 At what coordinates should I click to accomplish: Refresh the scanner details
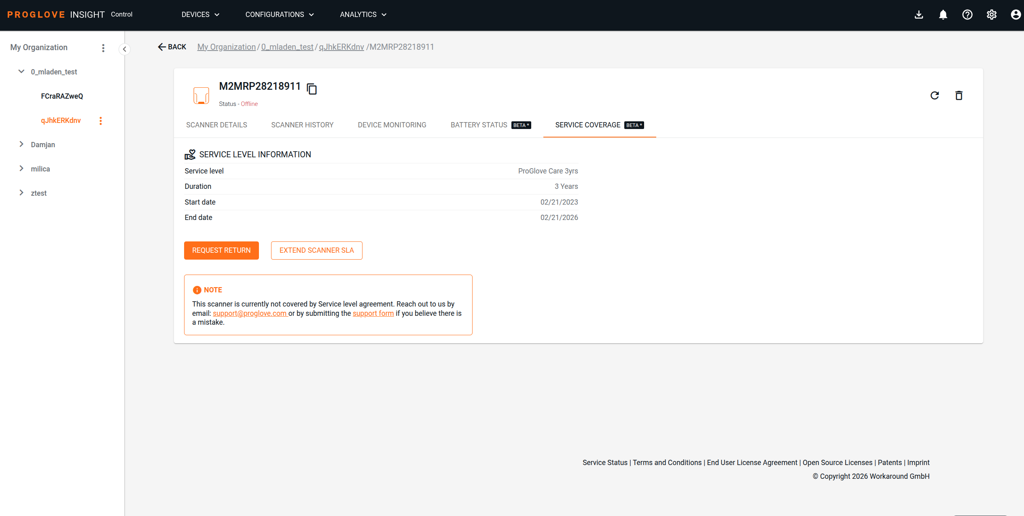click(935, 95)
